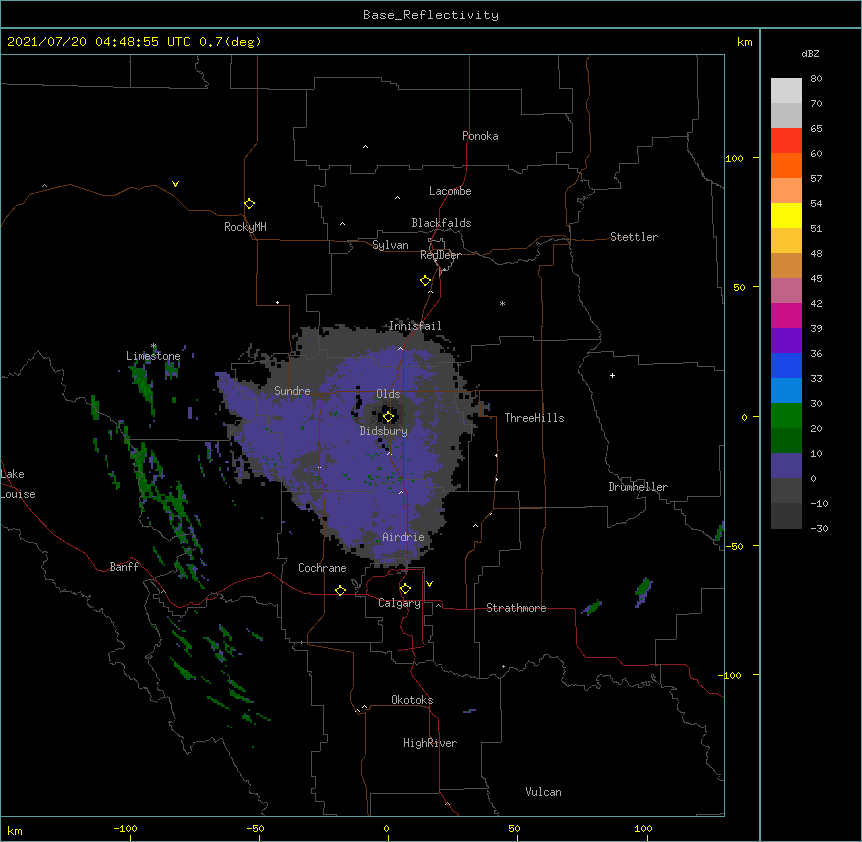The width and height of the screenshot is (862, 842).
Task: Select the light gray 80 dBZ legend swatch
Action: pos(786,91)
